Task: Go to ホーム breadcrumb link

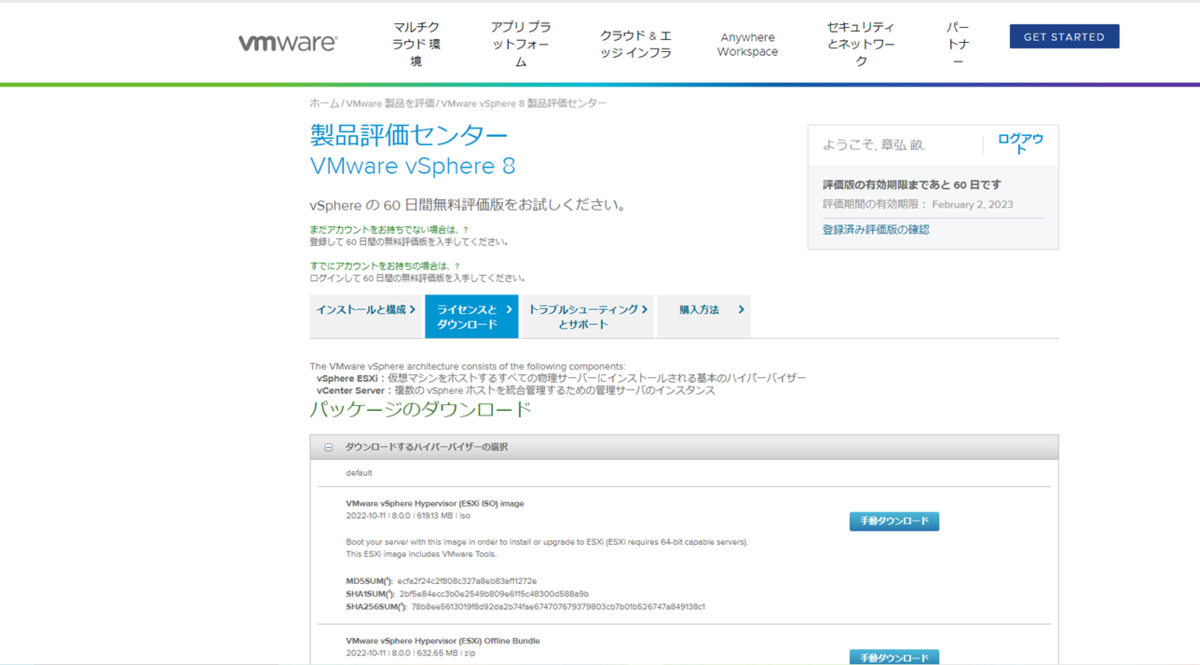Action: [x=324, y=103]
